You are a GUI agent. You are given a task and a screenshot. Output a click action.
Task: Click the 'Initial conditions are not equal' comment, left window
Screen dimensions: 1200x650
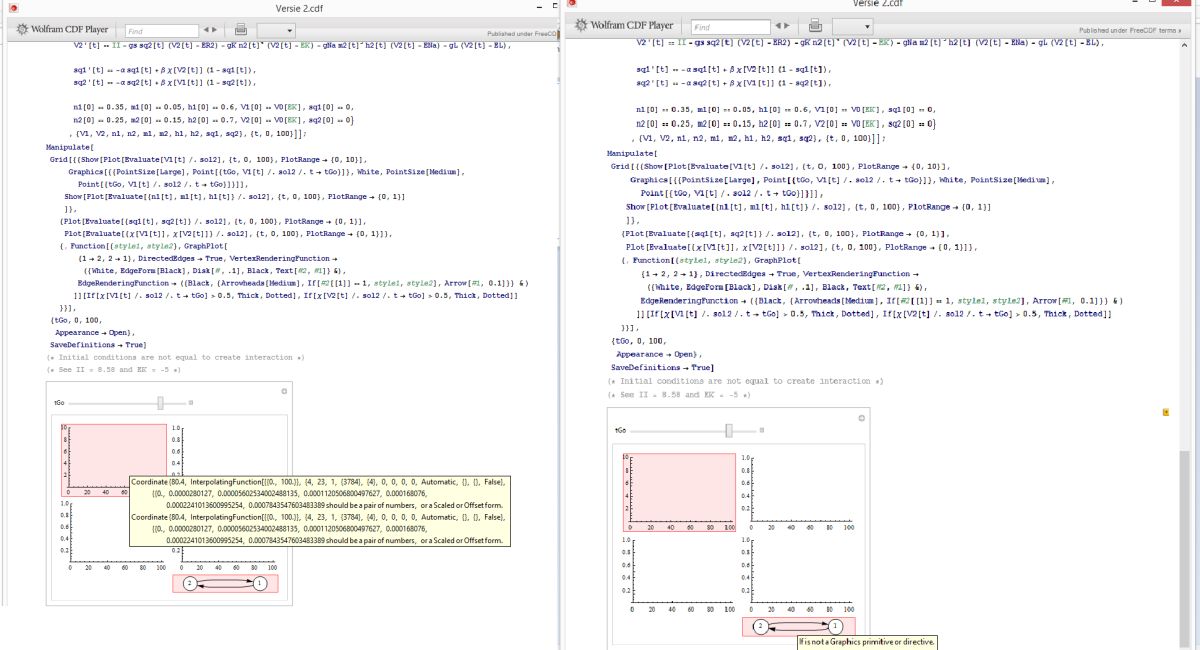(175, 357)
